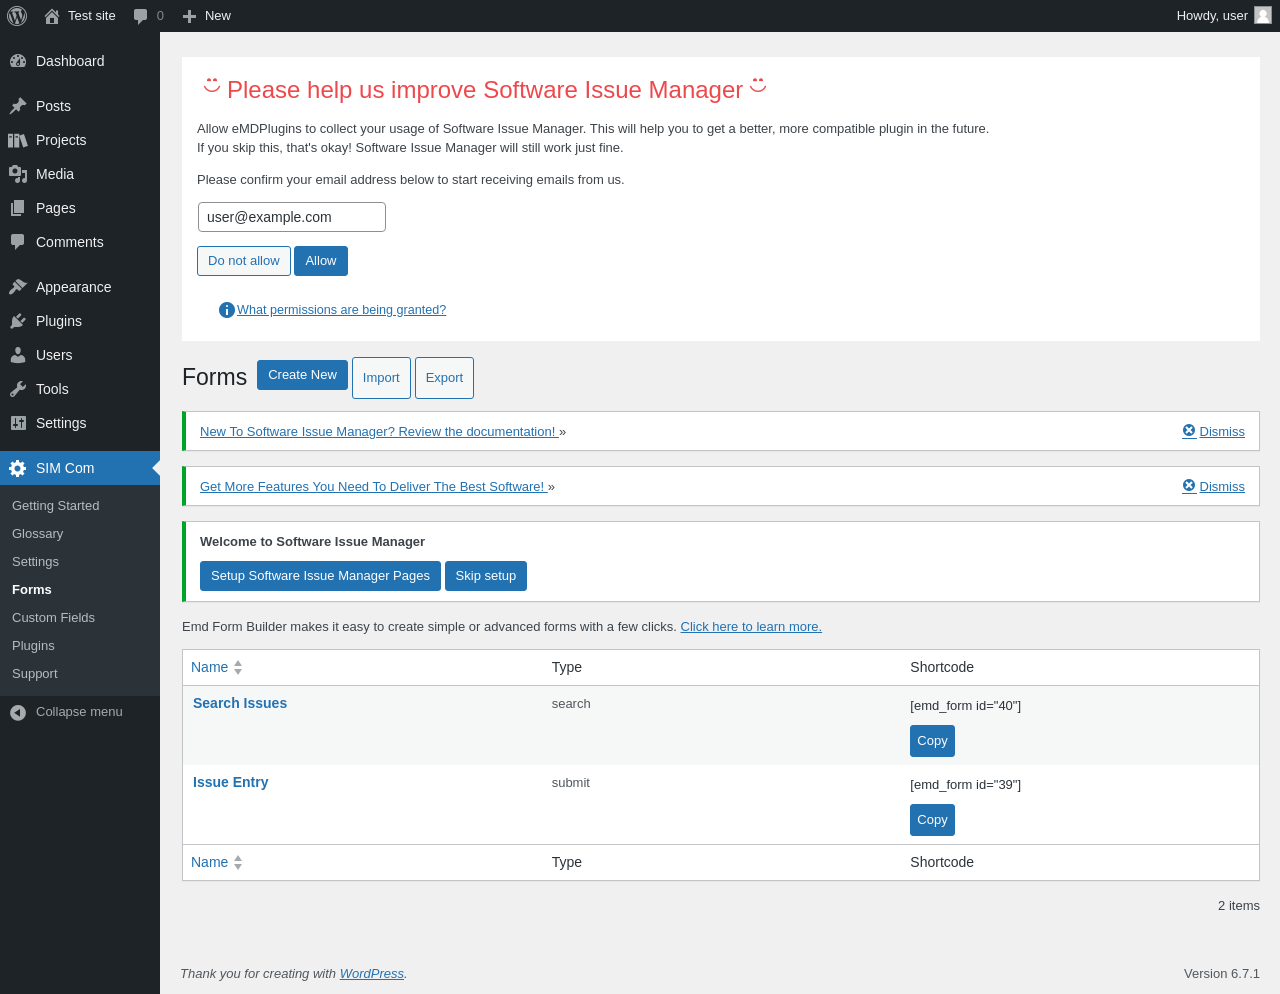Click the SIM Com gear icon
The height and width of the screenshot is (994, 1280).
18,468
